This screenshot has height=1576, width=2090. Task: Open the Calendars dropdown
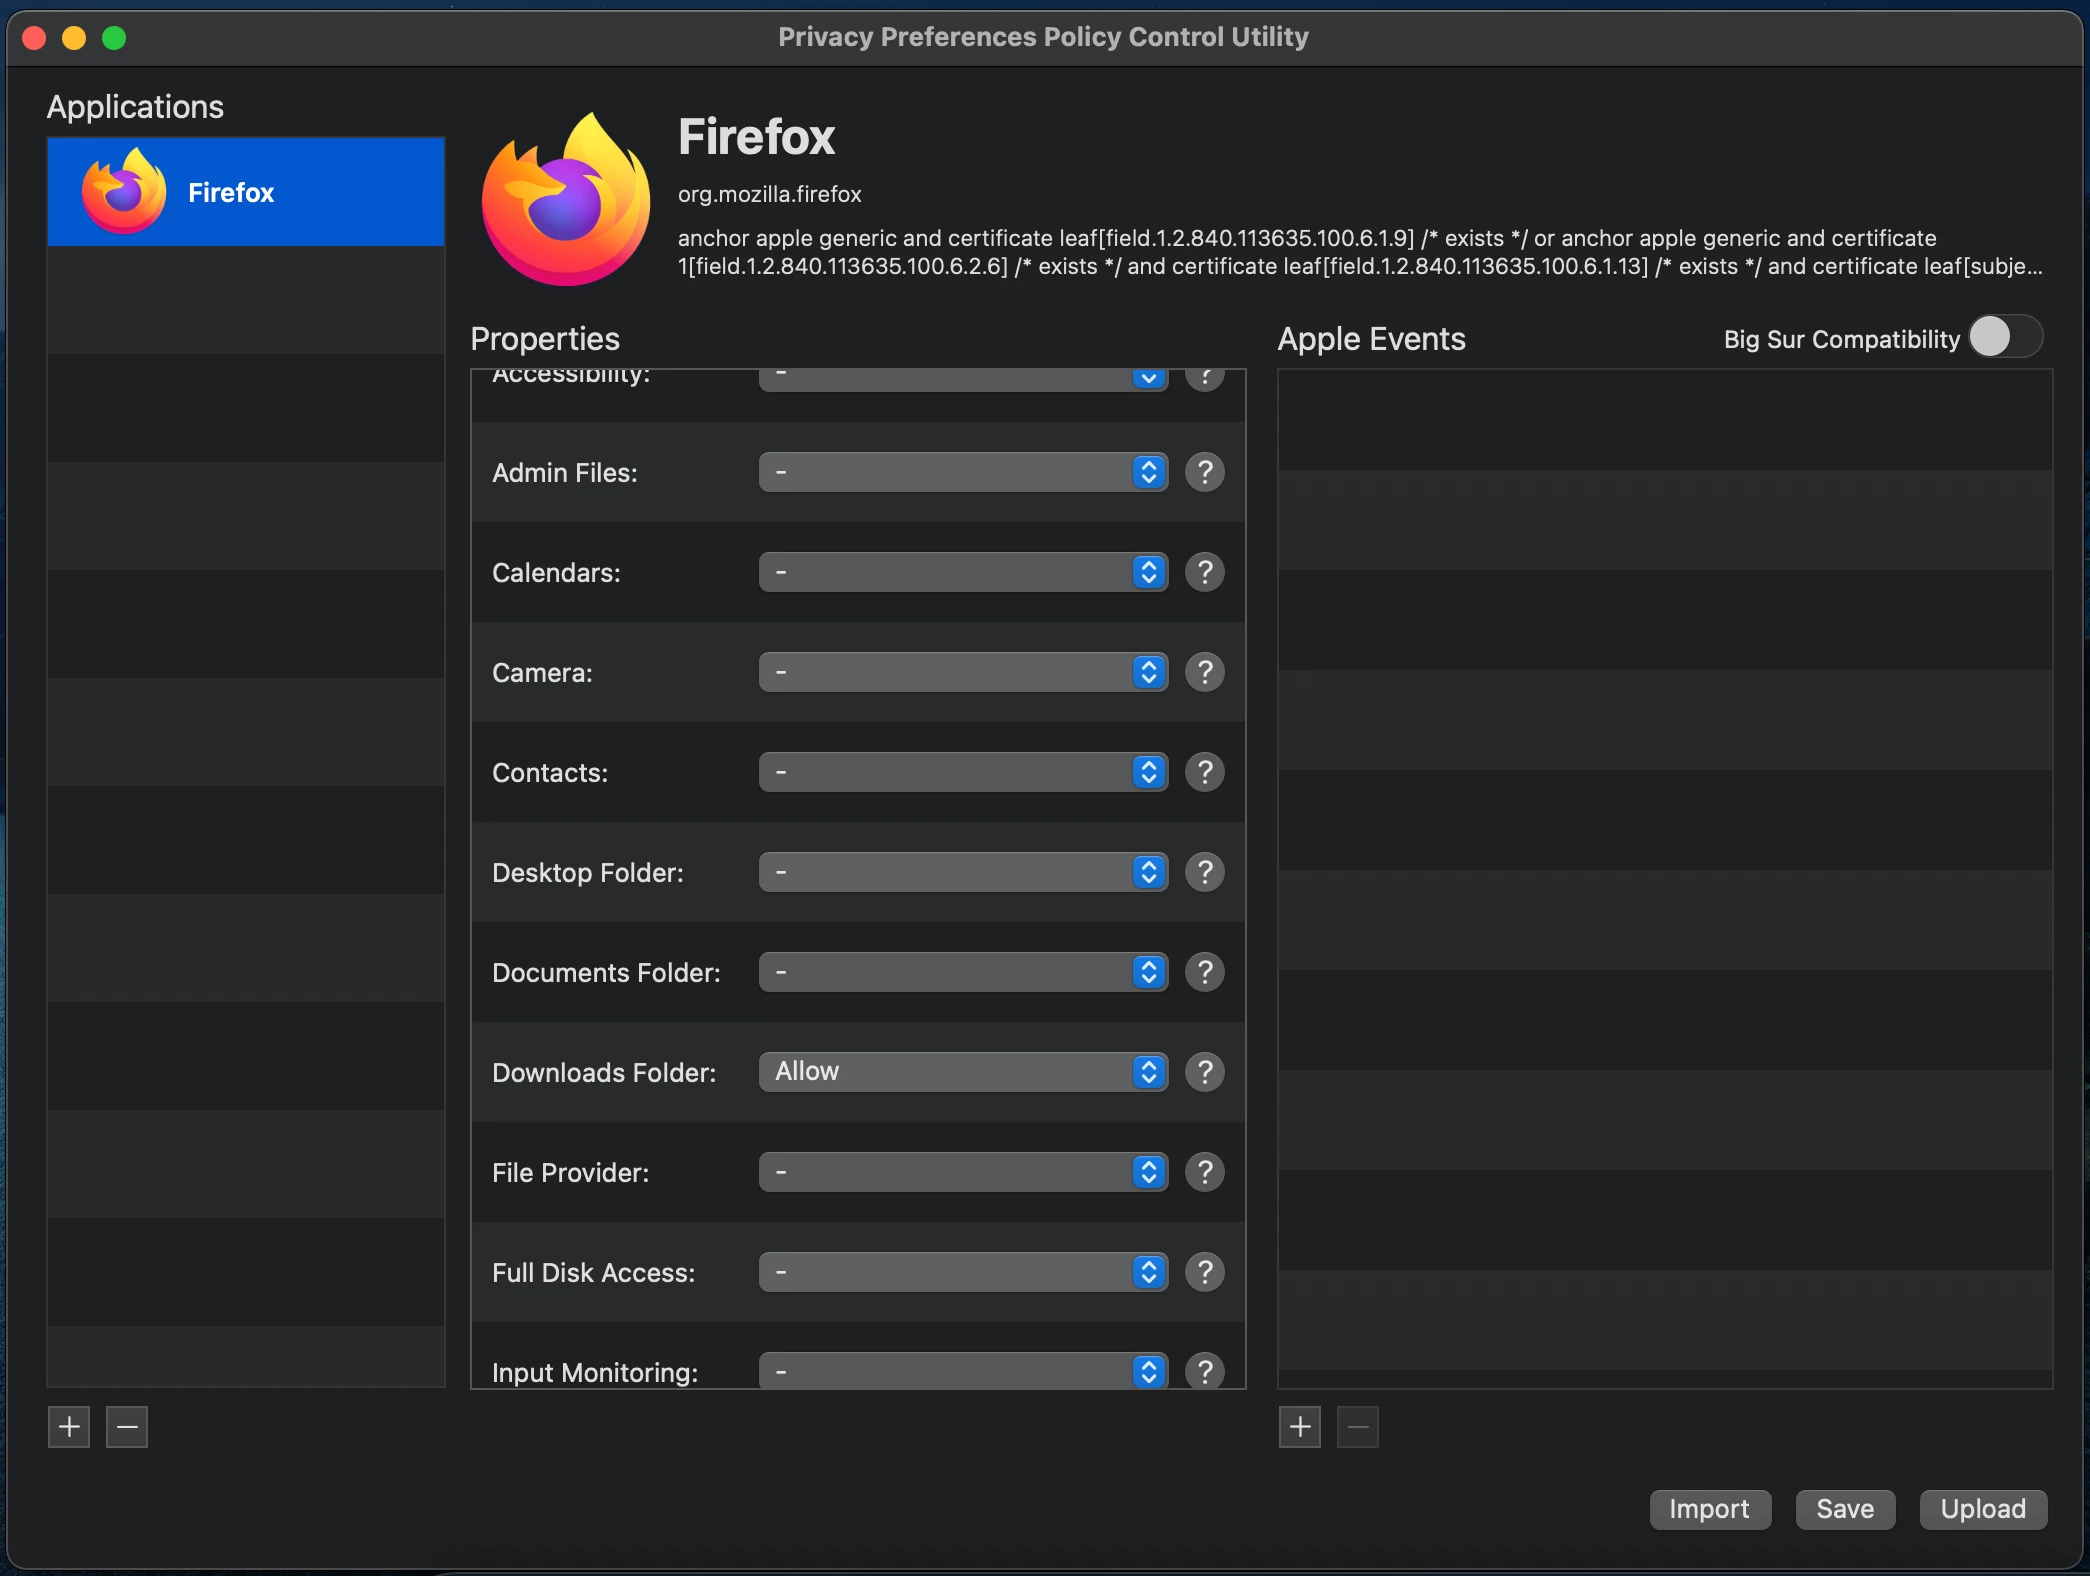pos(963,572)
